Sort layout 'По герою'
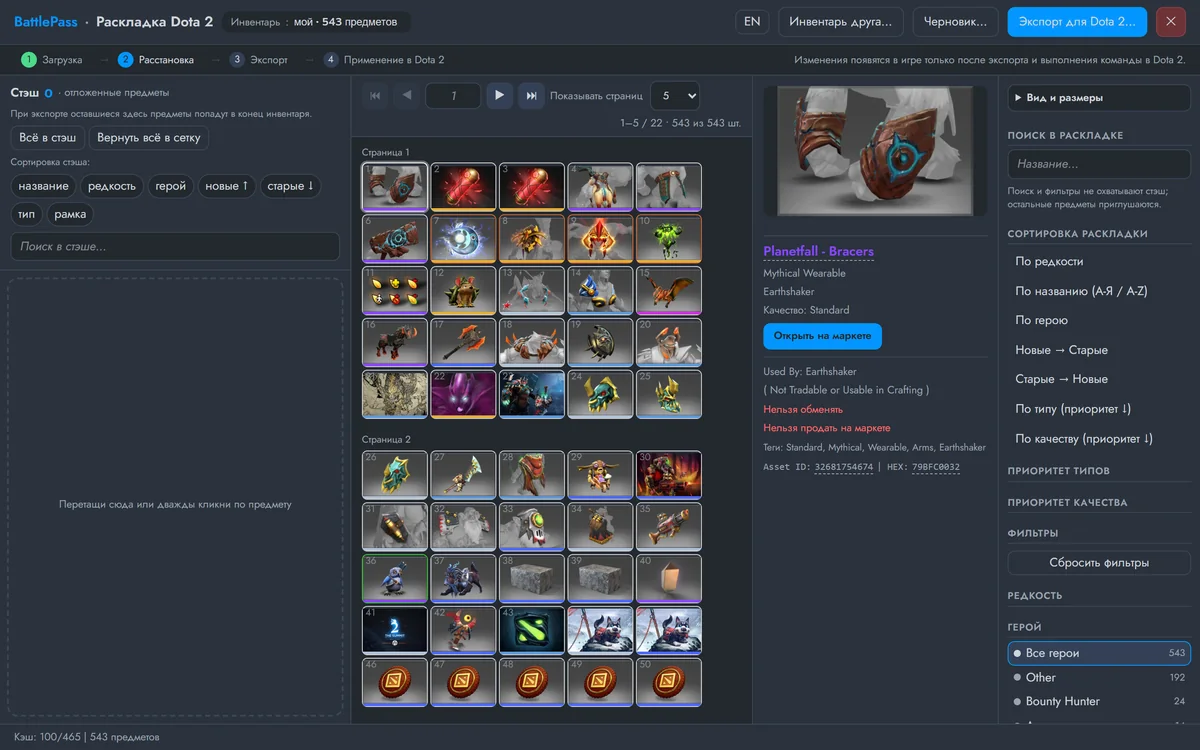 (1099, 320)
